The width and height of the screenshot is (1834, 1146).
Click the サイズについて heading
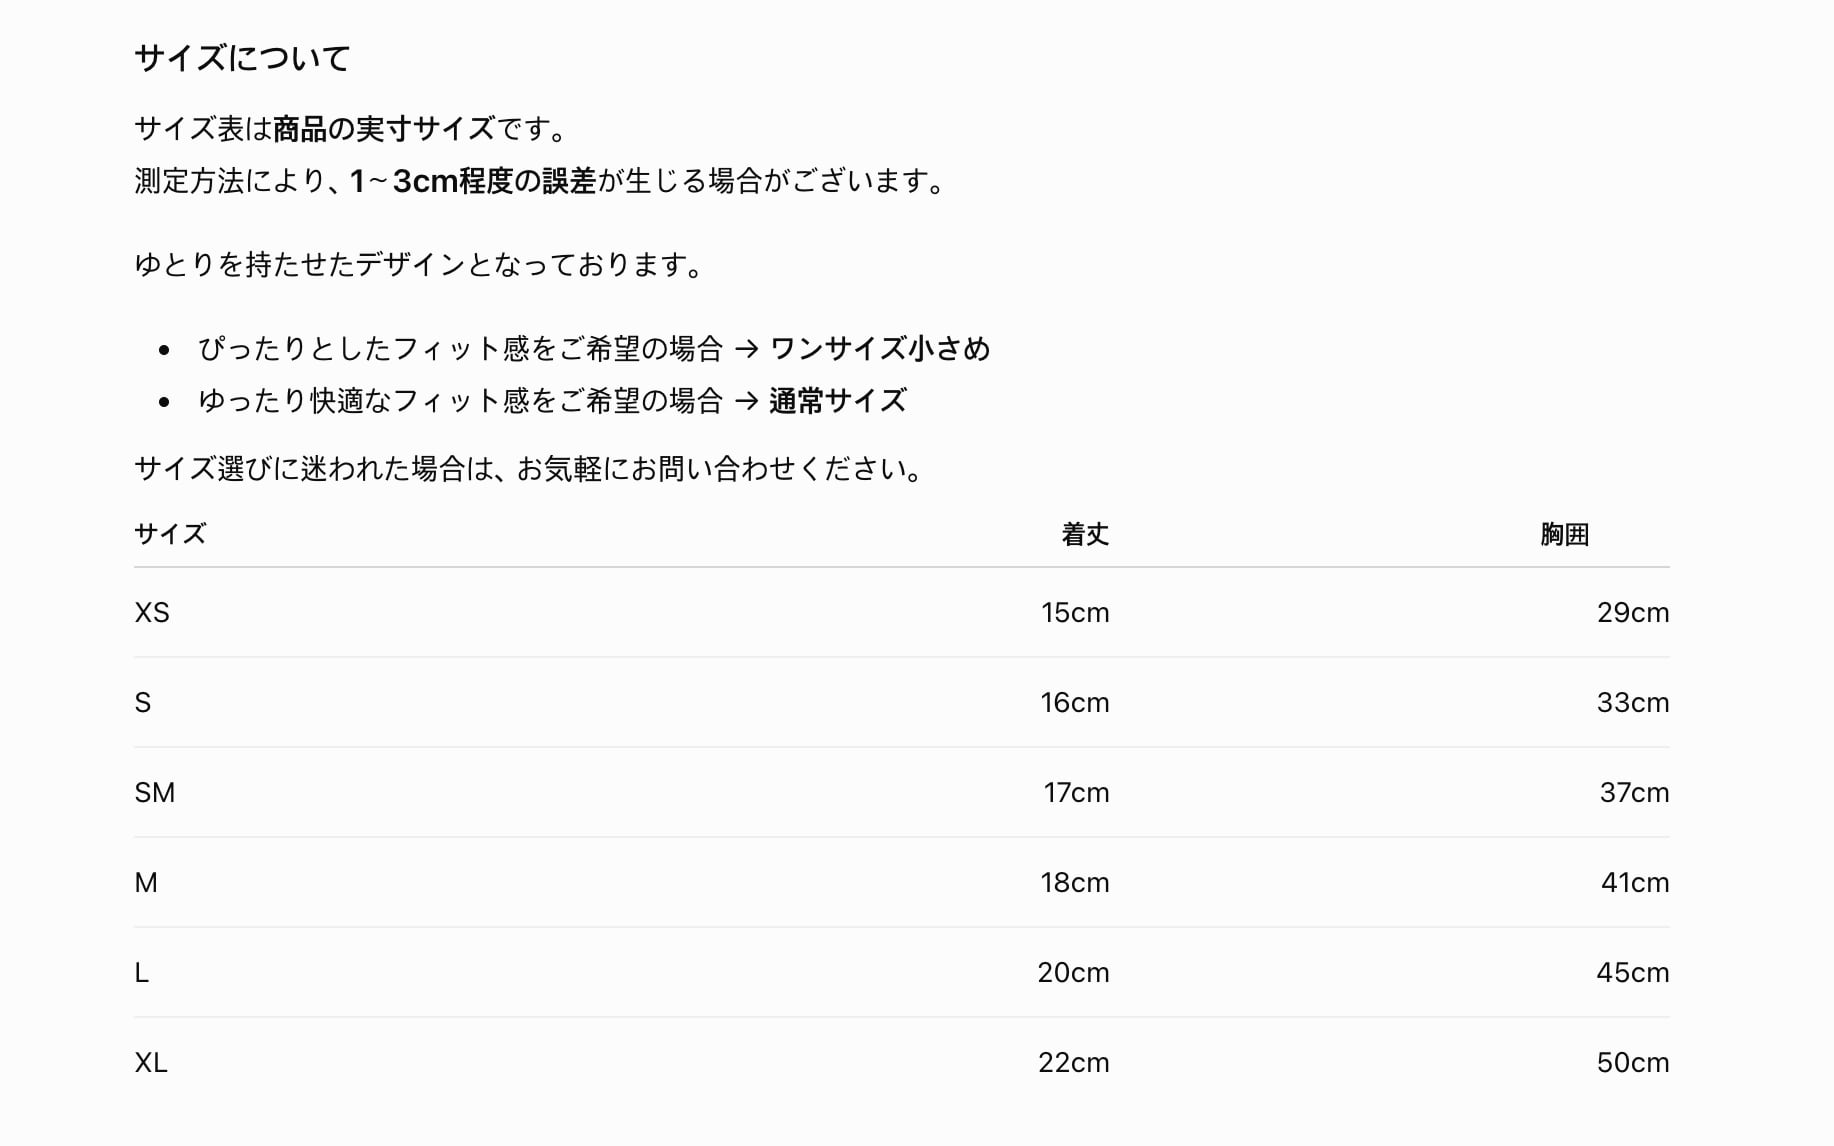point(242,58)
